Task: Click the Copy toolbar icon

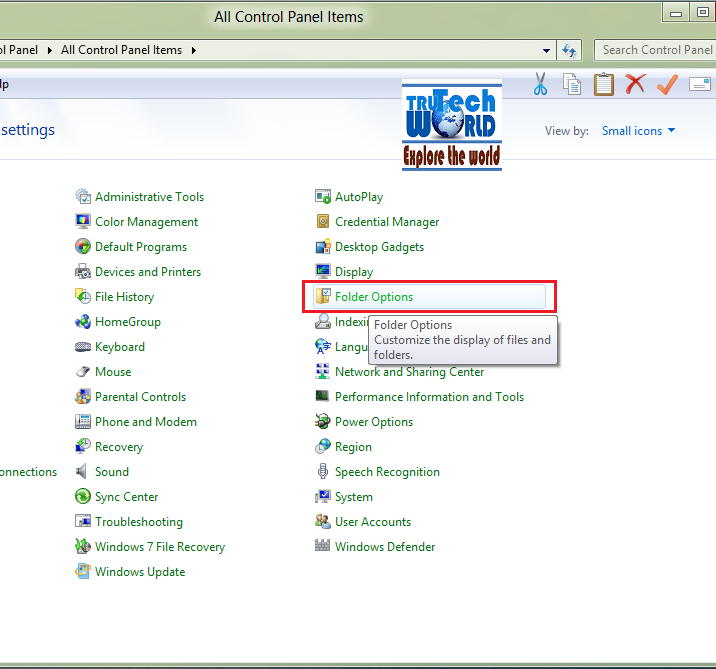Action: click(x=572, y=84)
